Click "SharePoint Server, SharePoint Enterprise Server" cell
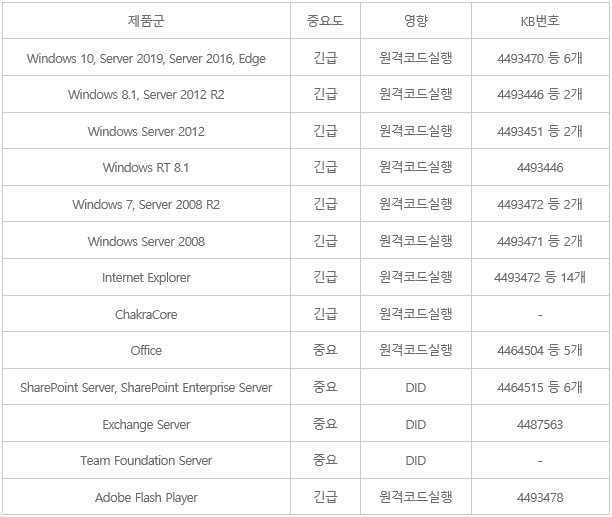Viewport: 612px width, 517px height. 146,387
